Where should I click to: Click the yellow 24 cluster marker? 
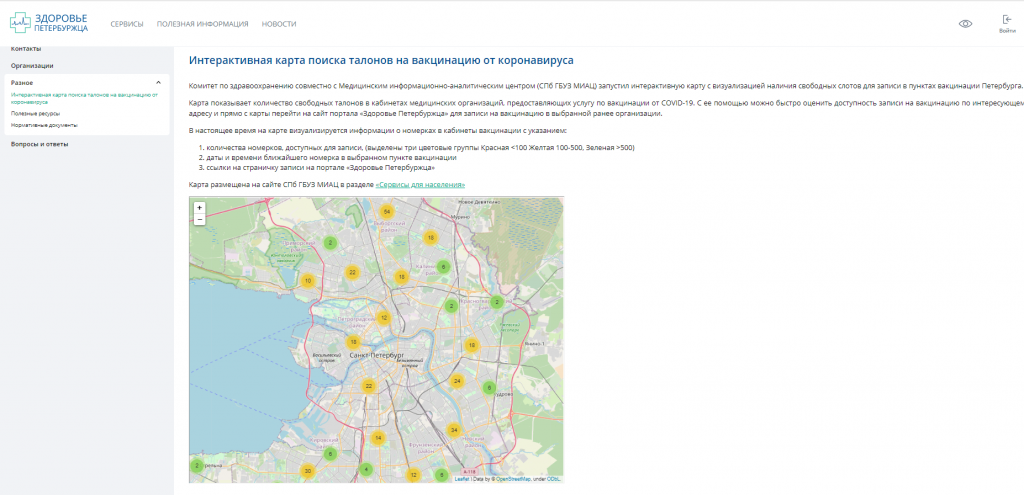coord(457,381)
